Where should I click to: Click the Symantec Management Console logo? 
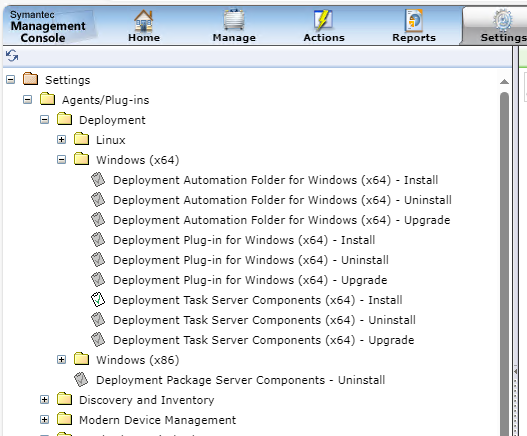(48, 27)
